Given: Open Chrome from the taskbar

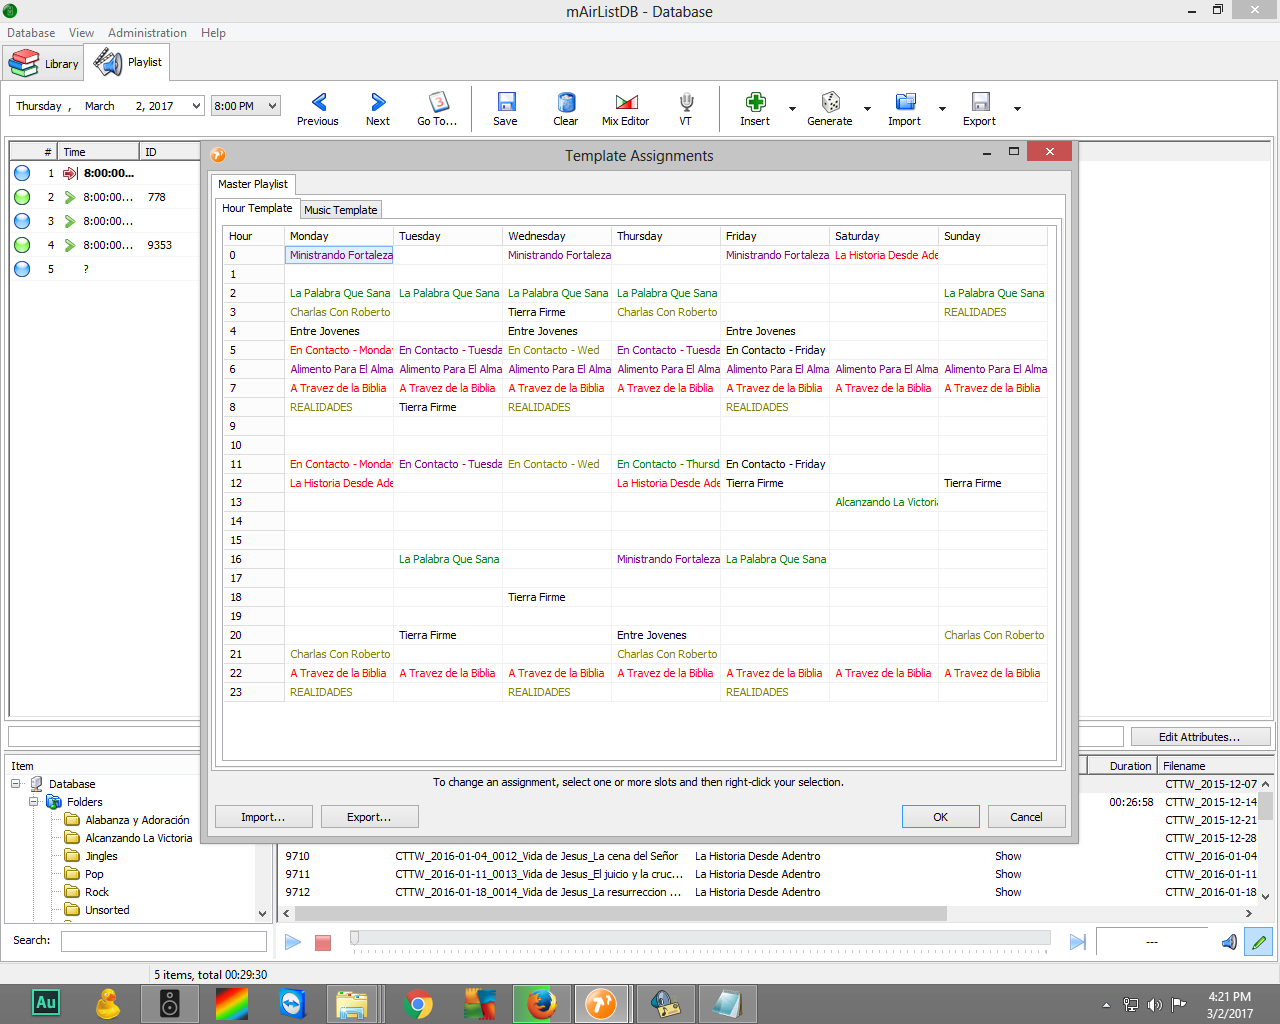Looking at the screenshot, I should [x=417, y=1003].
